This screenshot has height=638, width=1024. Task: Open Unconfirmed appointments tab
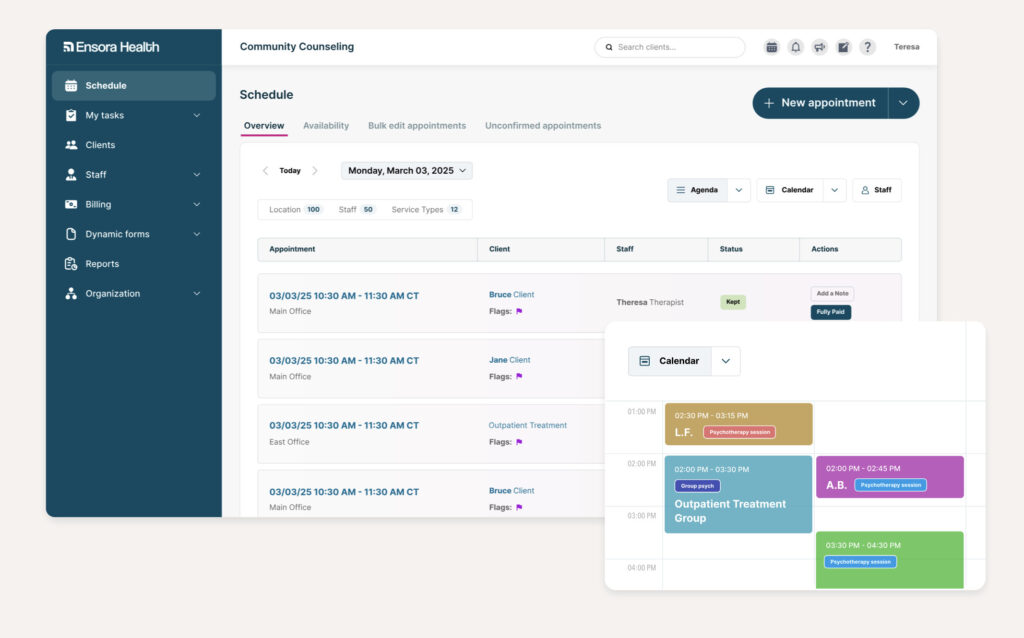click(543, 125)
